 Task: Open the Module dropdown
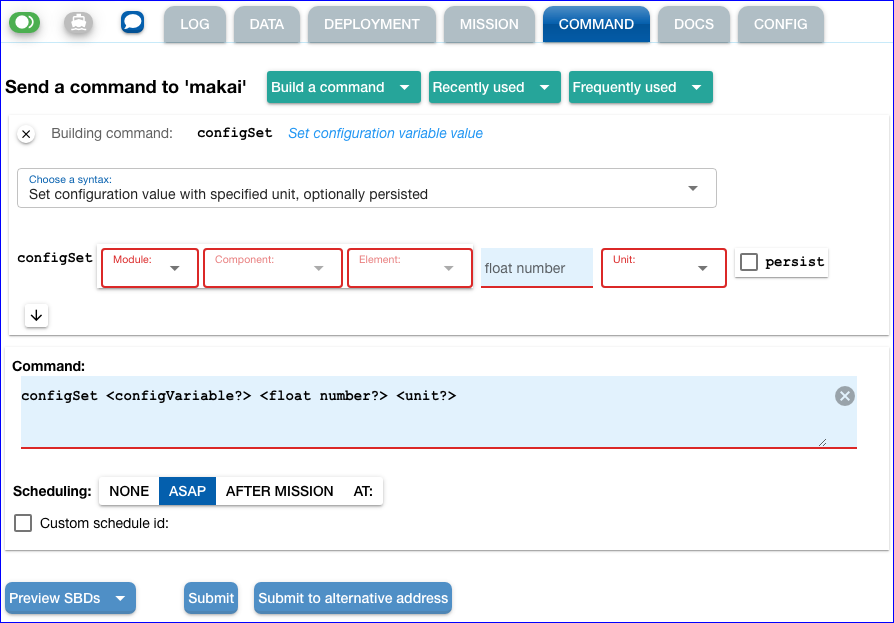[x=148, y=268]
